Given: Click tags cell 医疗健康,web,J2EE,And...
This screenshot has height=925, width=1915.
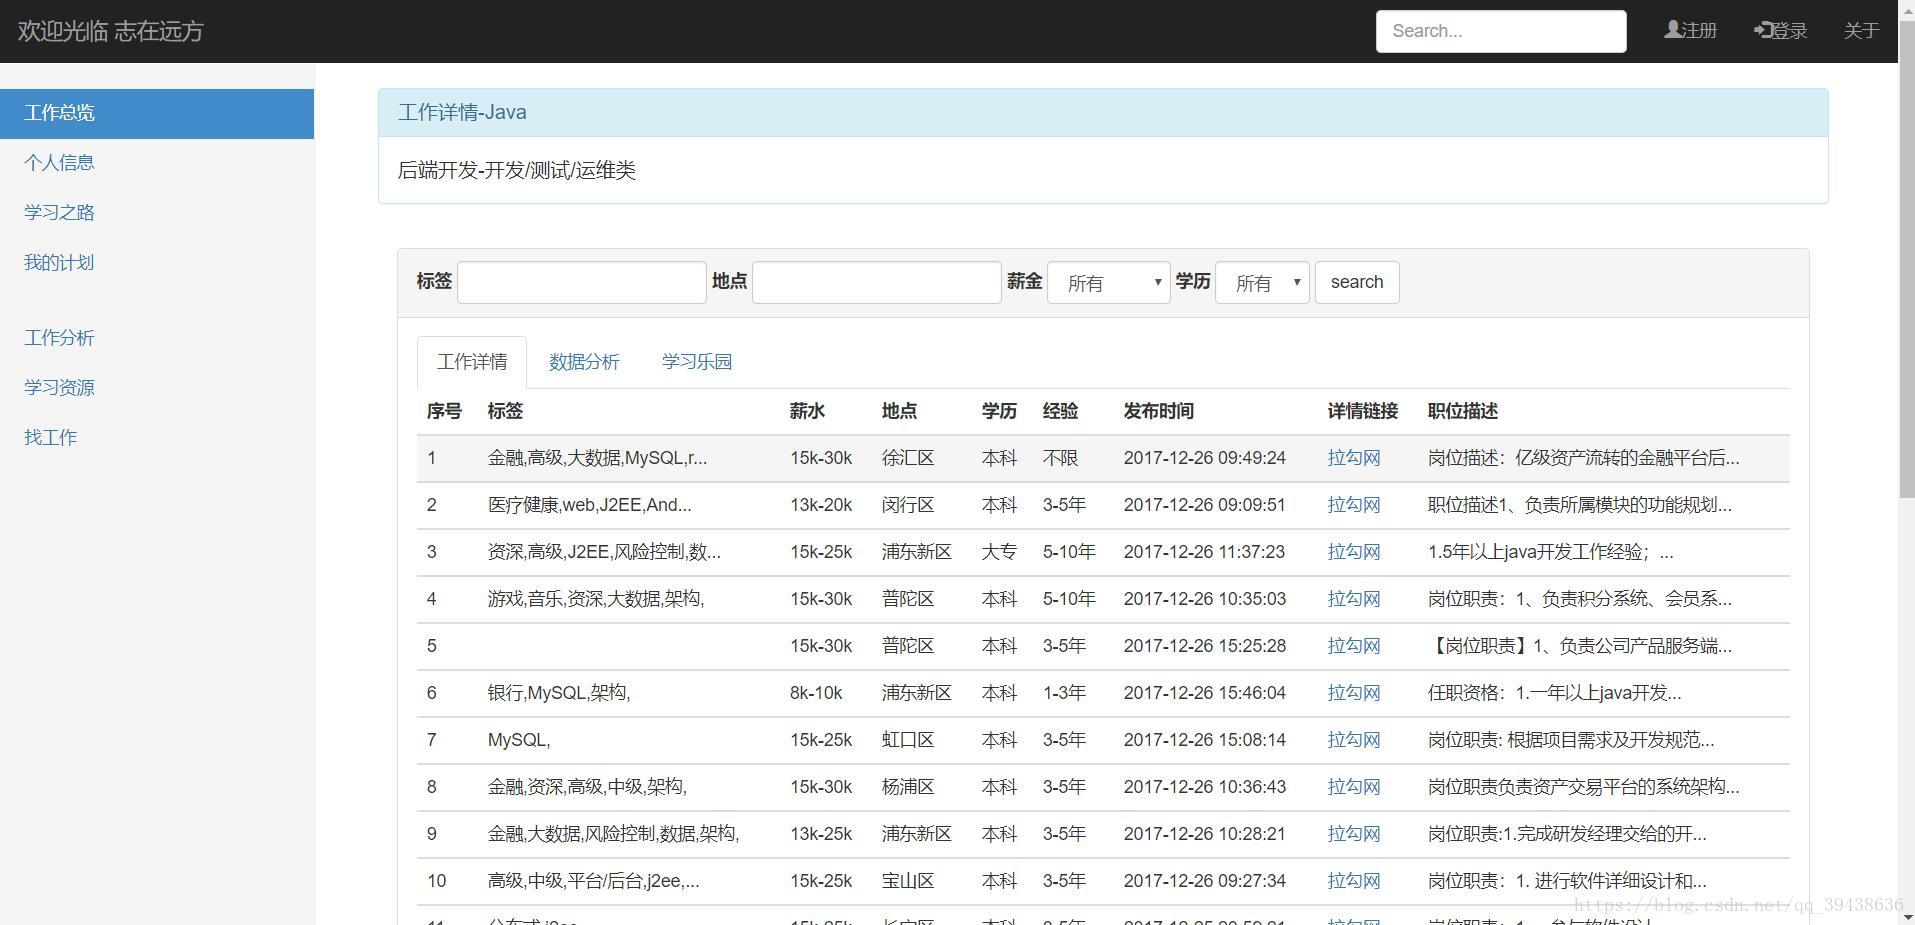Looking at the screenshot, I should [590, 505].
